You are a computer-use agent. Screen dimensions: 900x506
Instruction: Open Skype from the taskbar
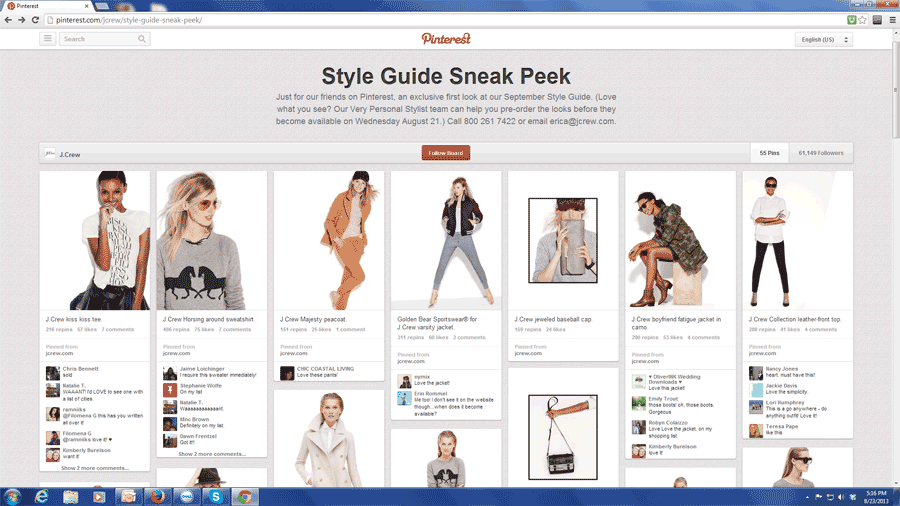(216, 497)
